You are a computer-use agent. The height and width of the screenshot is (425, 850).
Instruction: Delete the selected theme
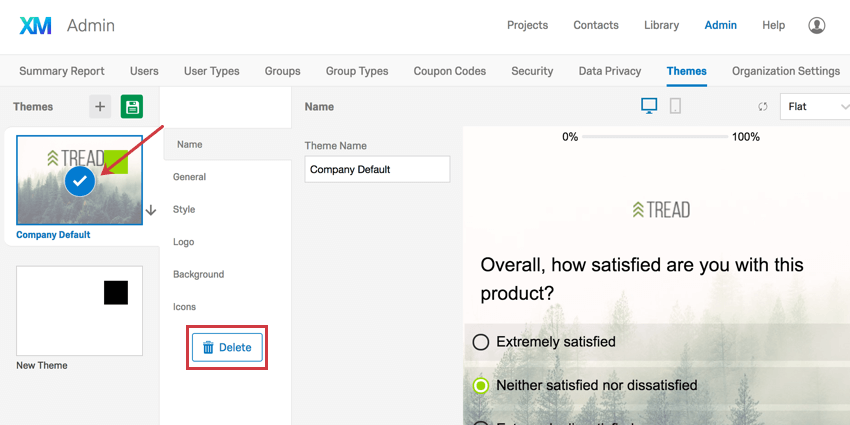[227, 347]
